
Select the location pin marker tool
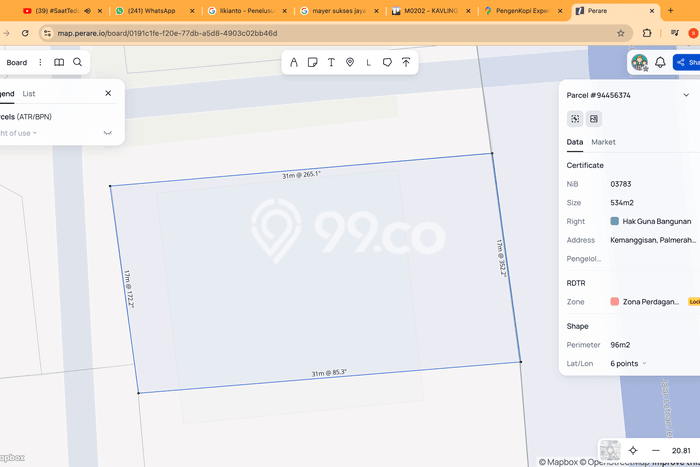350,63
